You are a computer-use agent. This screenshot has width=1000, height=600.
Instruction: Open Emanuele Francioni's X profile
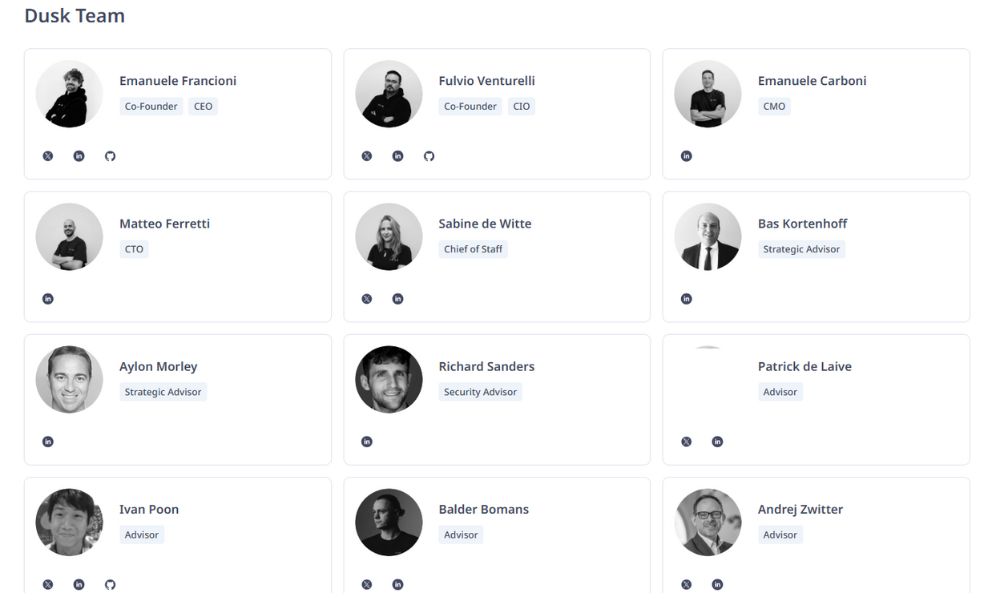(x=47, y=155)
